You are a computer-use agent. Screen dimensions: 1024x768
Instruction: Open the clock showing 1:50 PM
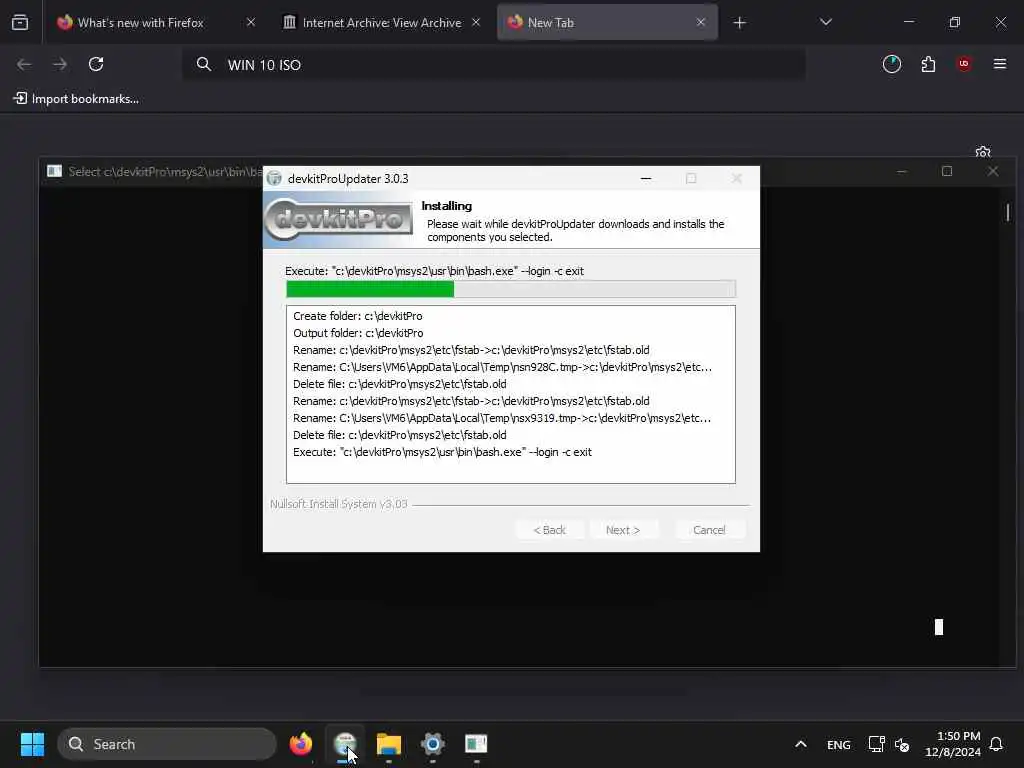[x=953, y=744]
